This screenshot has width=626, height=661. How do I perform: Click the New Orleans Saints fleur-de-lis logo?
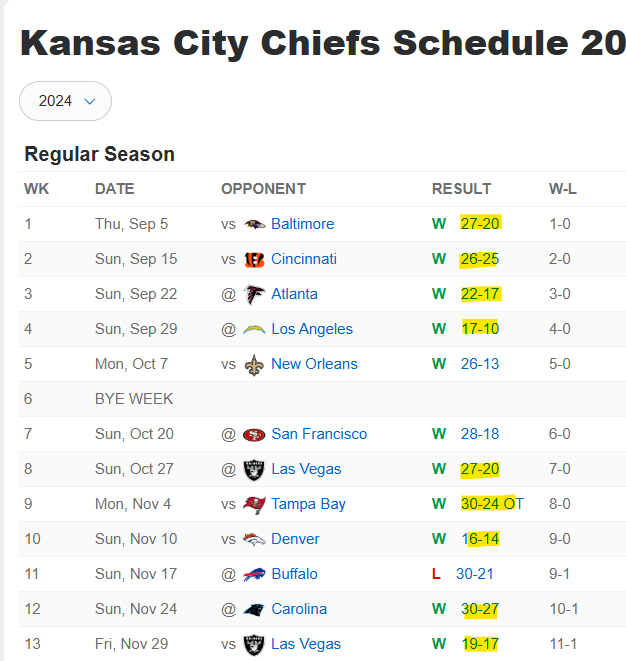(x=254, y=365)
